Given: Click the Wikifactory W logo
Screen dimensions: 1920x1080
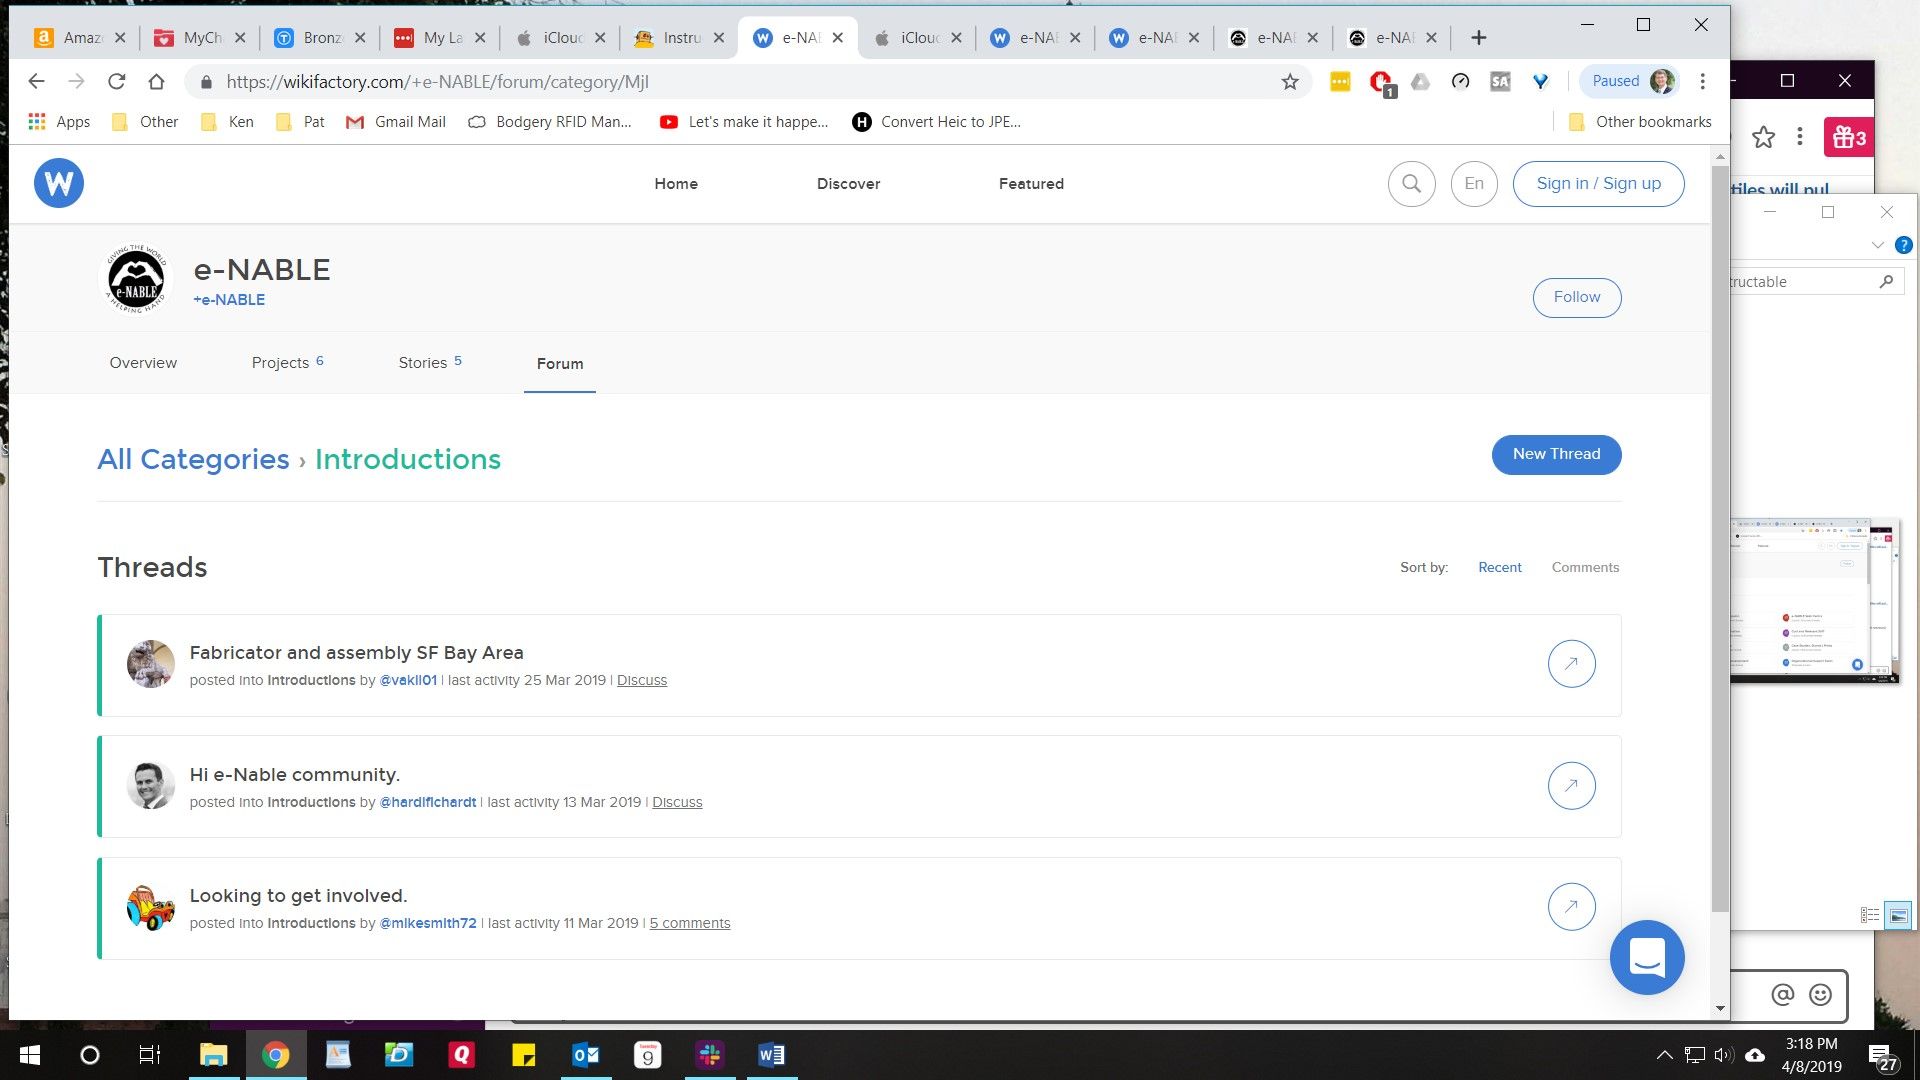Looking at the screenshot, I should tap(59, 184).
